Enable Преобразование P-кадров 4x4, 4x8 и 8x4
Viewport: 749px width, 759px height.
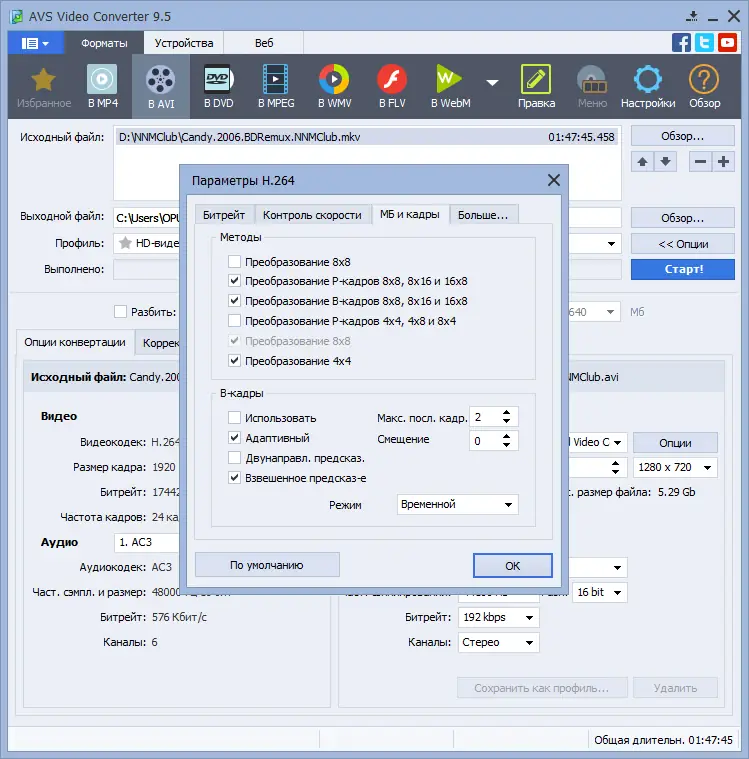click(x=234, y=320)
